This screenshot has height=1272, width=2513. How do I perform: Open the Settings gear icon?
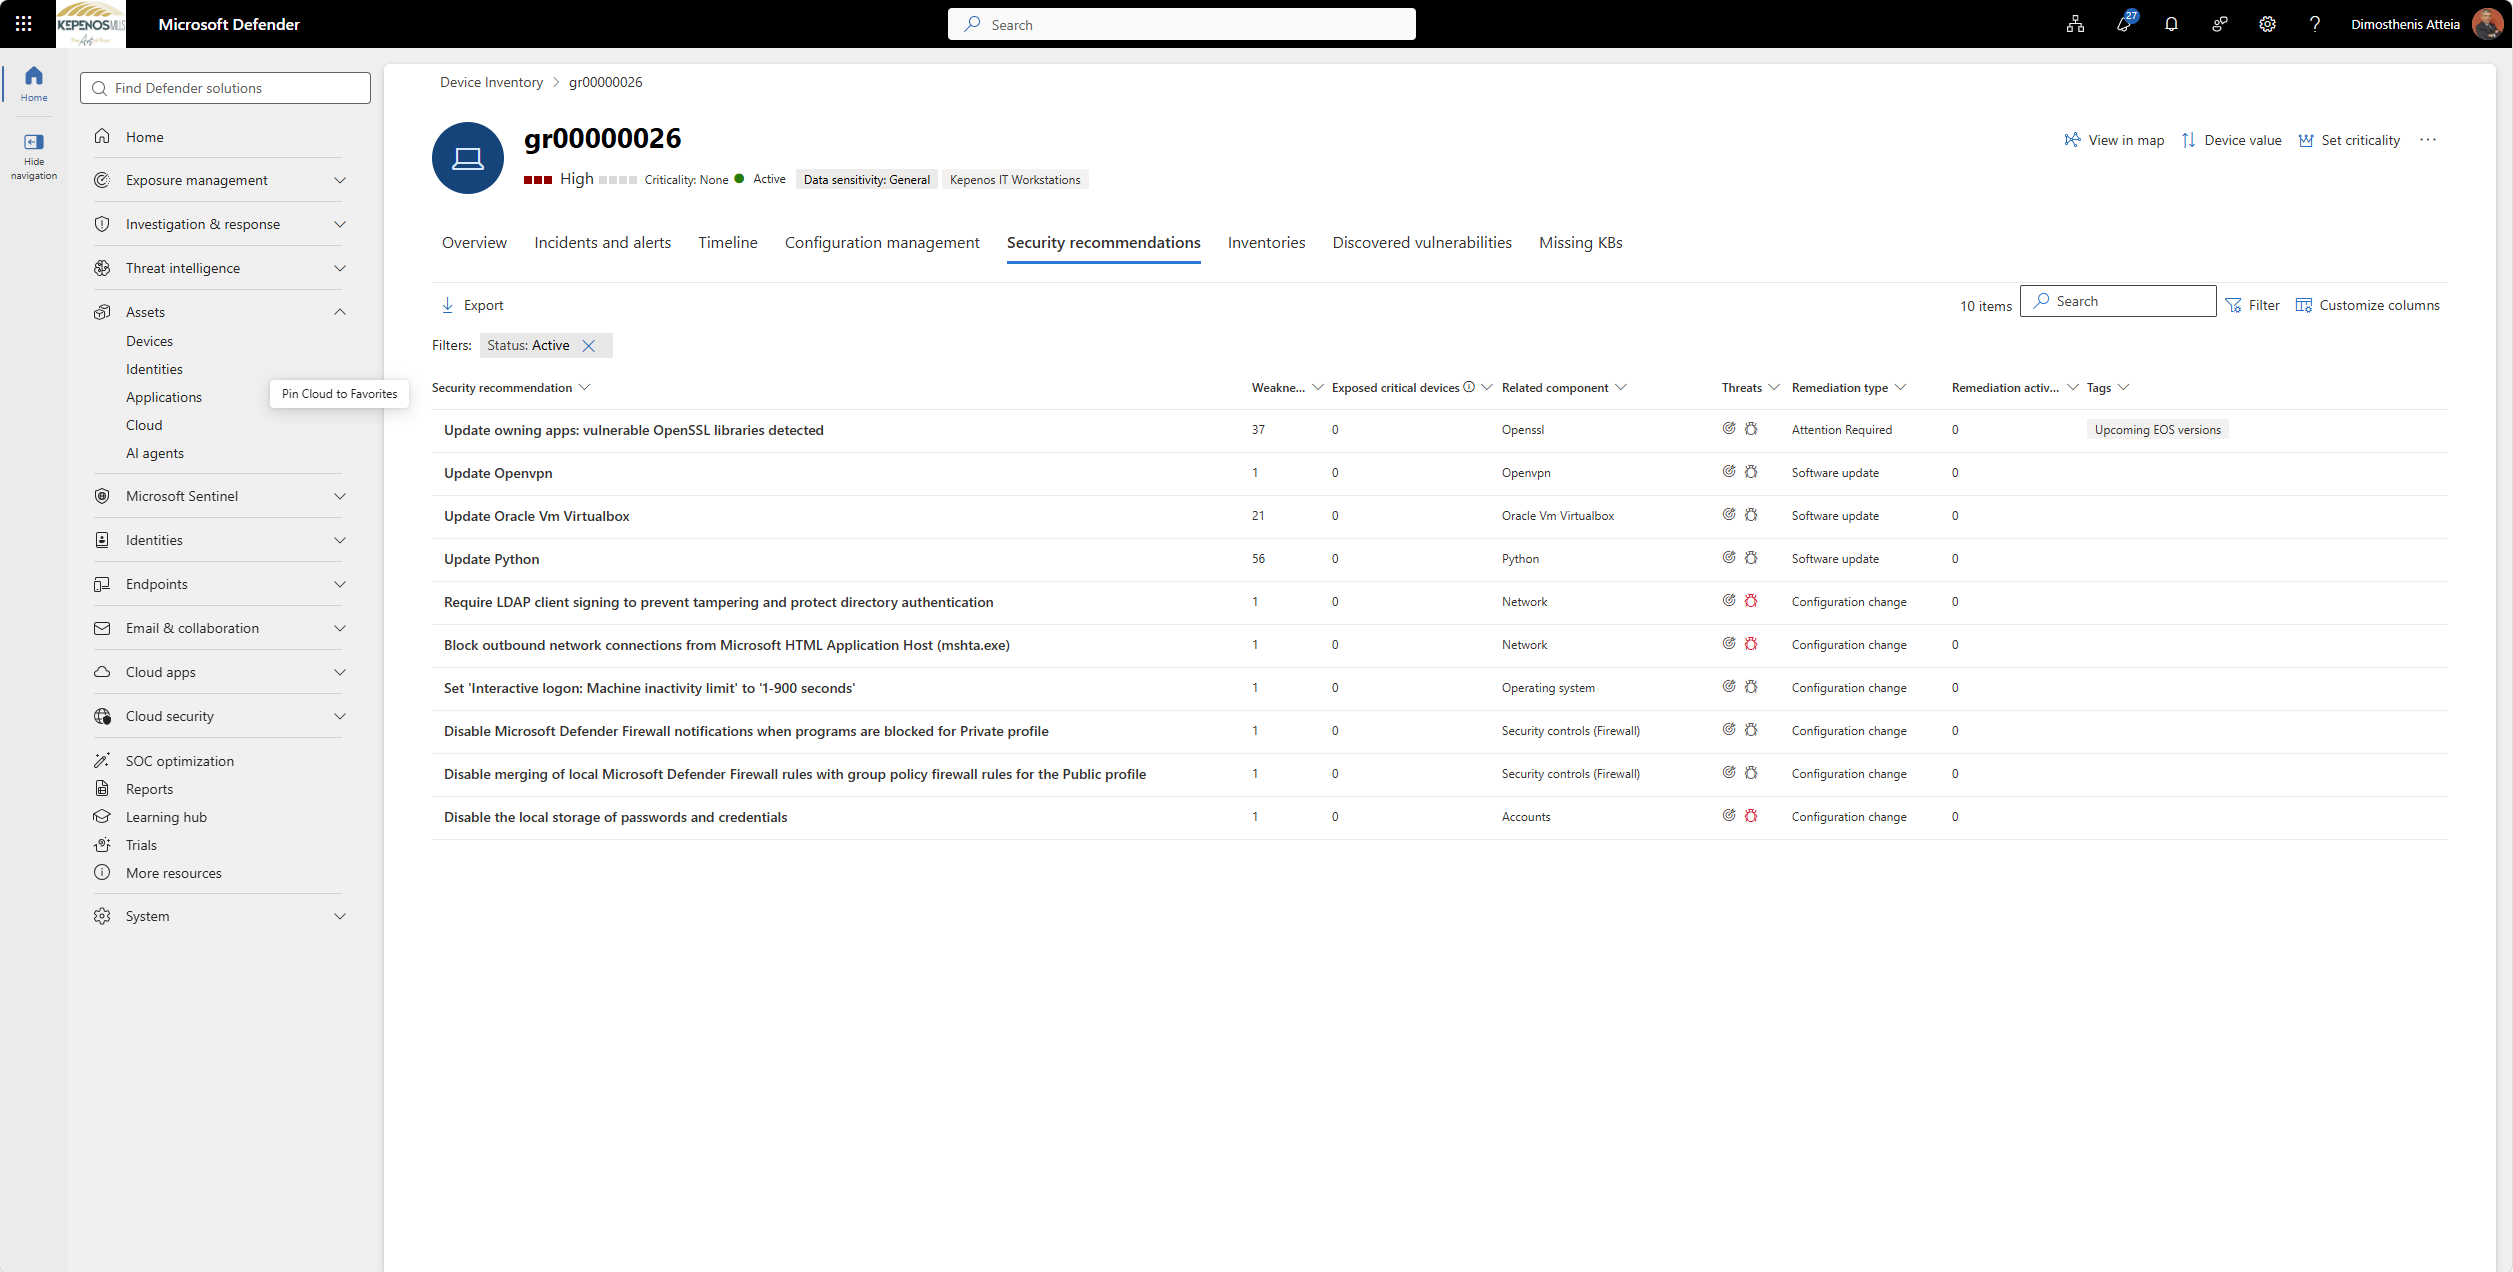pos(2267,24)
